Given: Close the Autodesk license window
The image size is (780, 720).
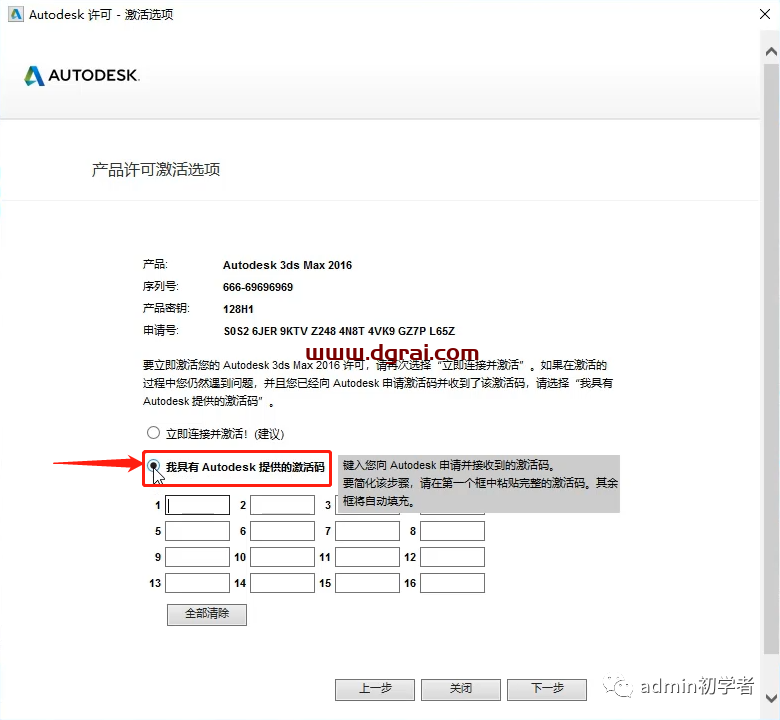Looking at the screenshot, I should [x=765, y=14].
